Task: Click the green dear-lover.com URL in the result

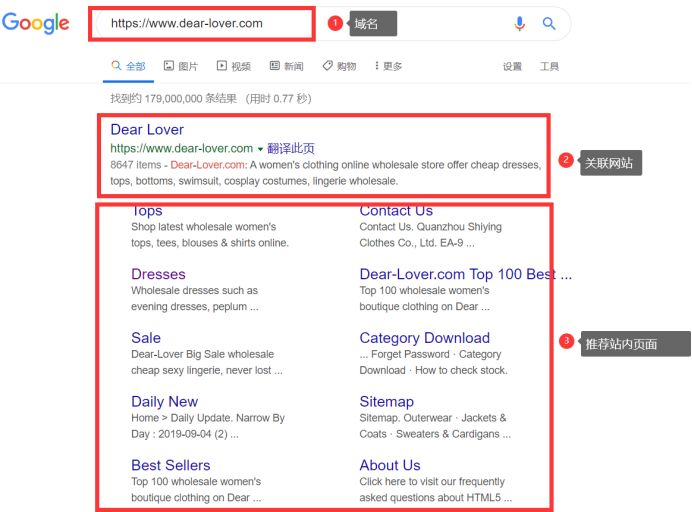Action: pyautogui.click(x=181, y=148)
